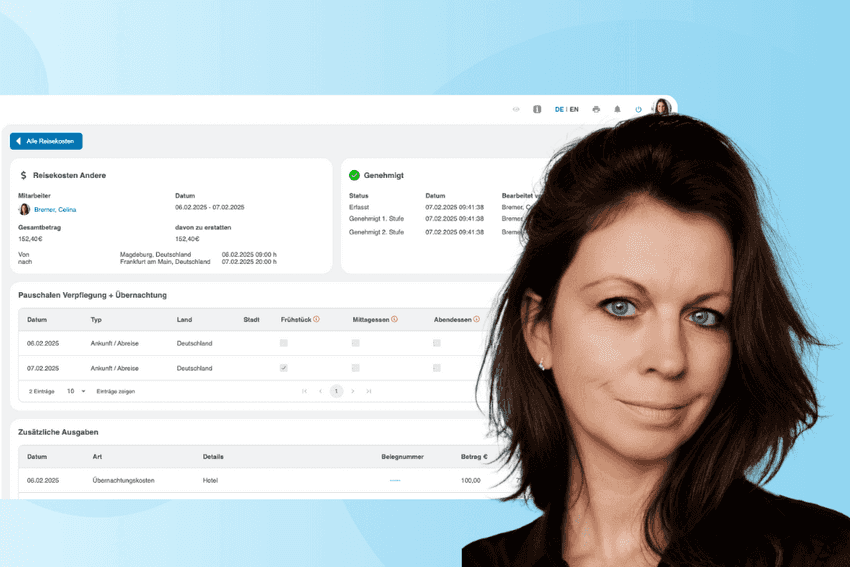Screen dimensions: 850x567
Task: Open the entries-per-page dropdown showing 10
Action: tap(76, 391)
